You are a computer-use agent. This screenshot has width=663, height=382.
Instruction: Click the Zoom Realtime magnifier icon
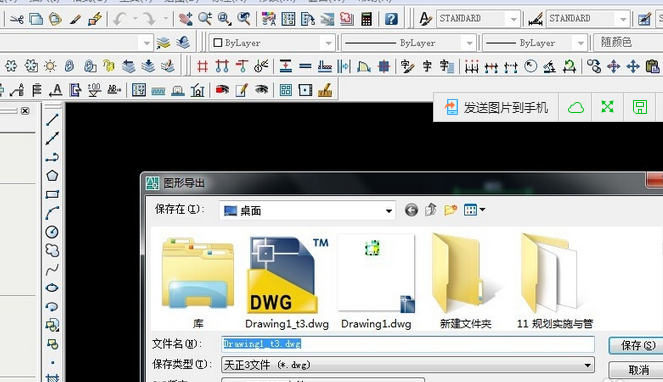click(x=205, y=19)
